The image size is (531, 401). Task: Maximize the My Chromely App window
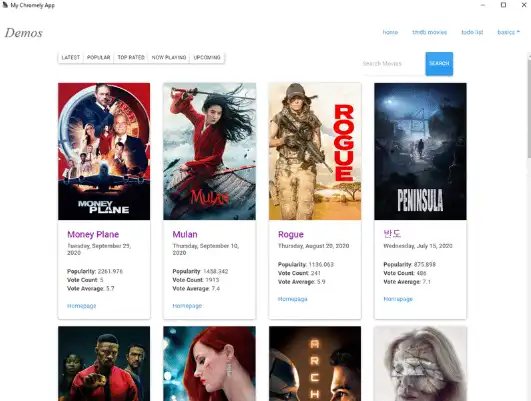[x=503, y=5]
